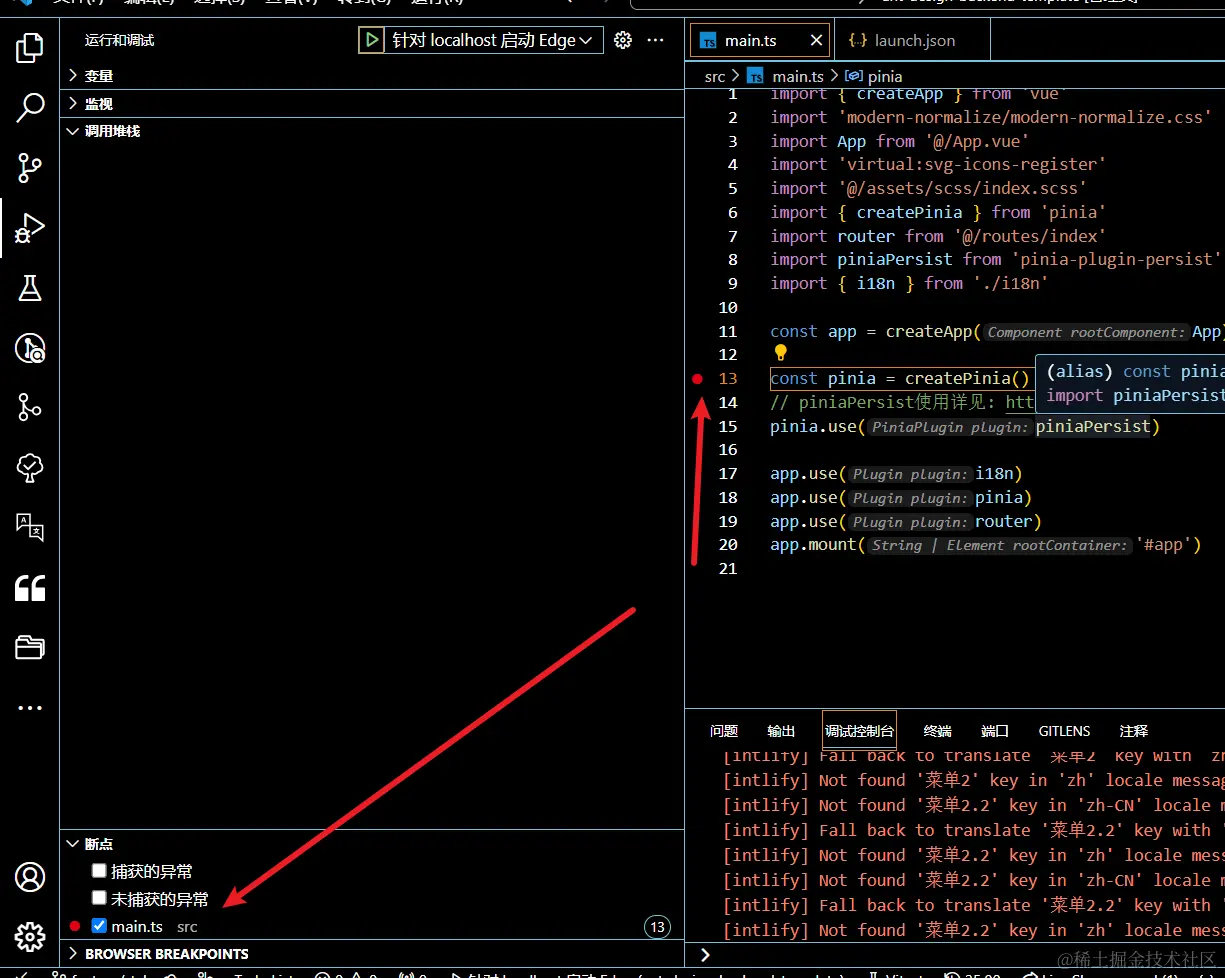Screen dimensions: 1225x978
Task: Click the lightbulb code action on line 12
Action: 781,353
